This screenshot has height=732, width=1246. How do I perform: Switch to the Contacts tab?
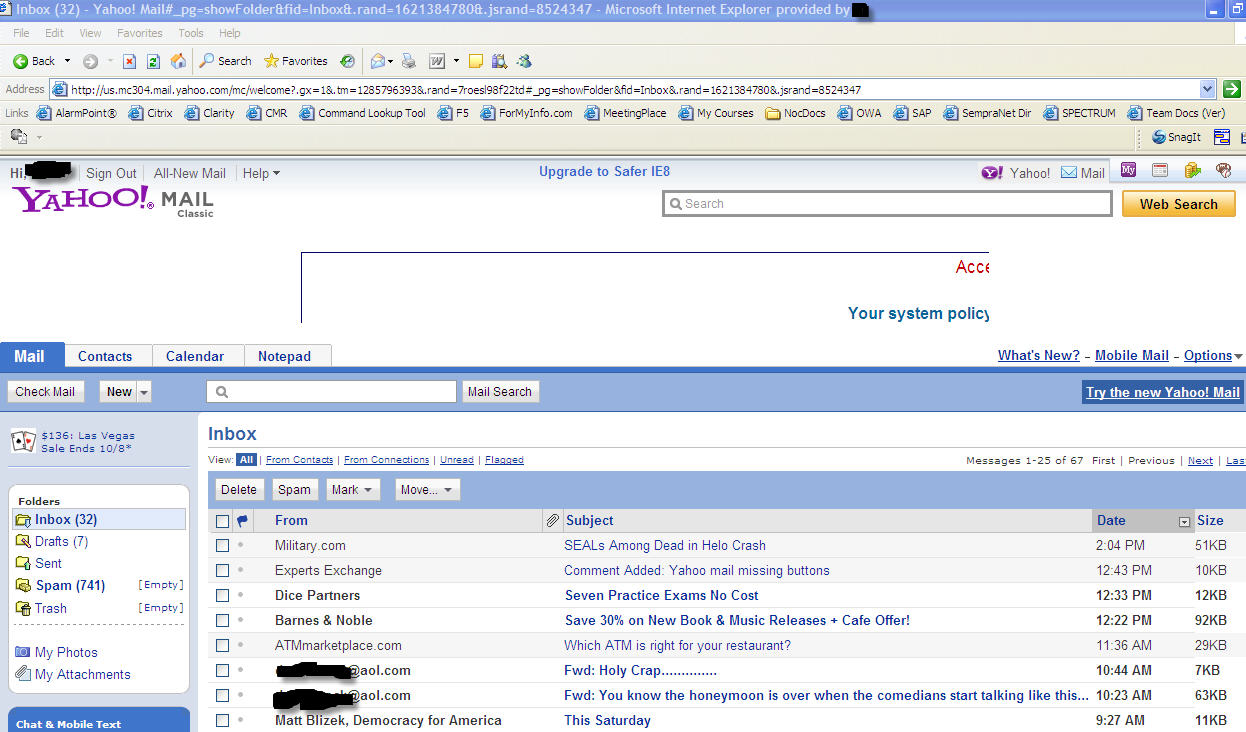point(105,356)
